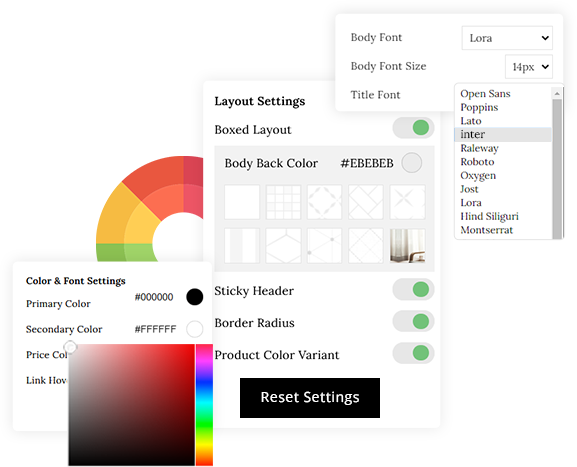The image size is (577, 467).
Task: Select Oxygen in the font list
Action: (x=478, y=176)
